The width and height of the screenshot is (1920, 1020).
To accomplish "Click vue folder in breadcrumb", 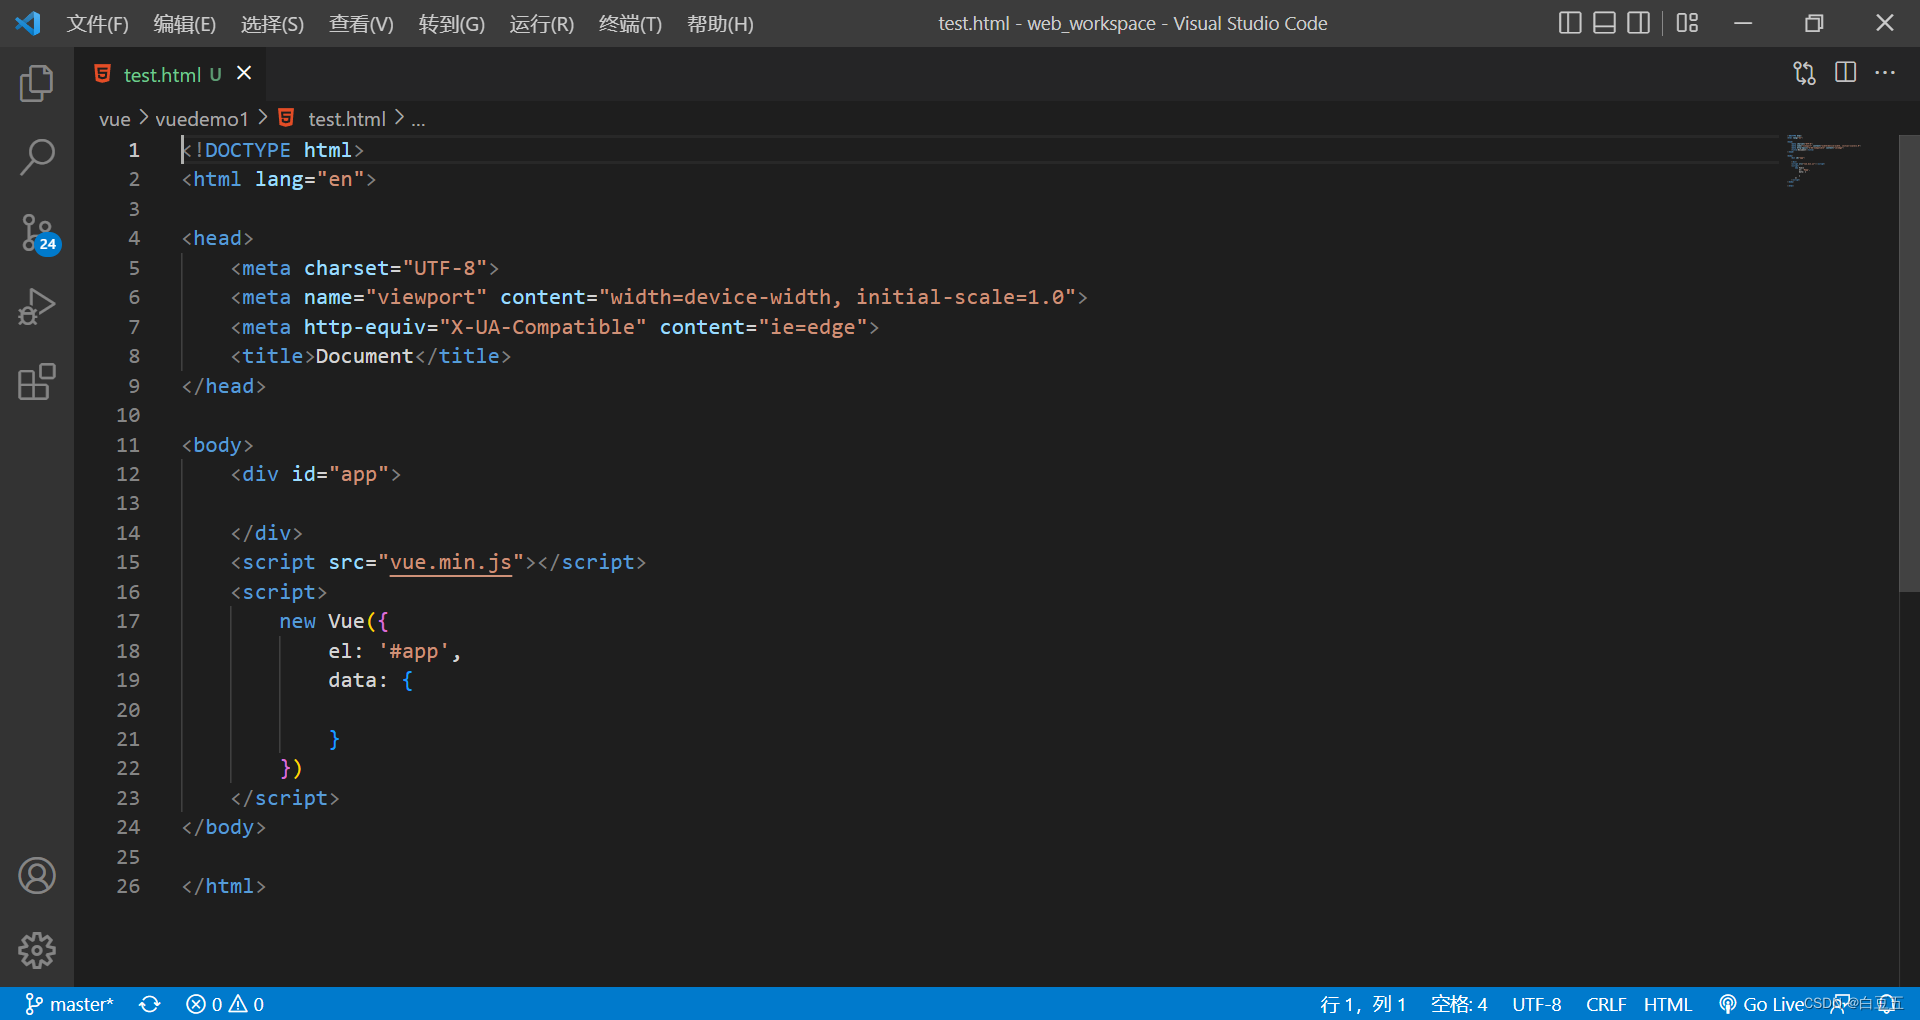I will 114,119.
